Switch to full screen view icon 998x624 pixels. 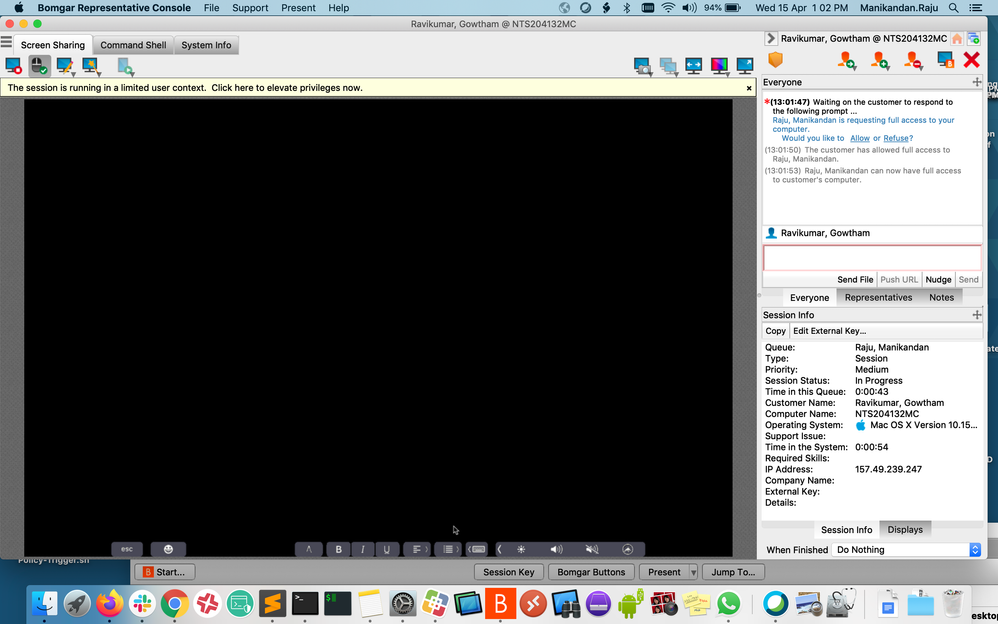[x=745, y=66]
